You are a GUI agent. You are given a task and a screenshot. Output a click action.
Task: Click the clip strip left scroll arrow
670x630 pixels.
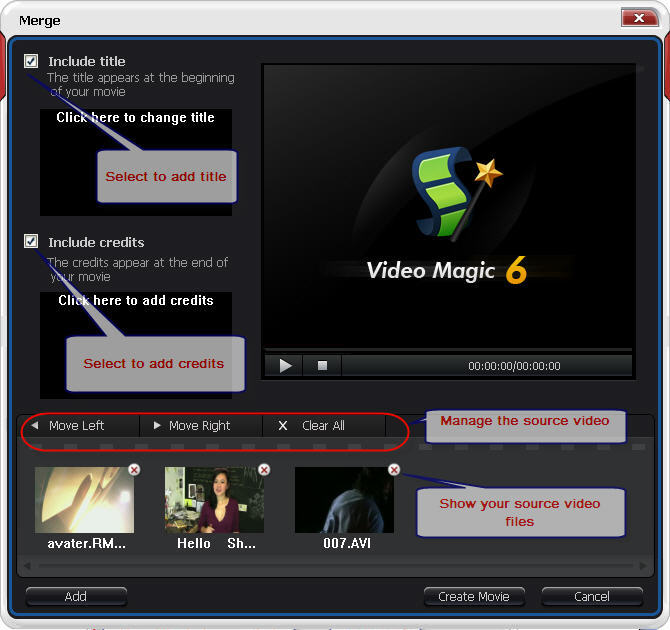click(27, 566)
